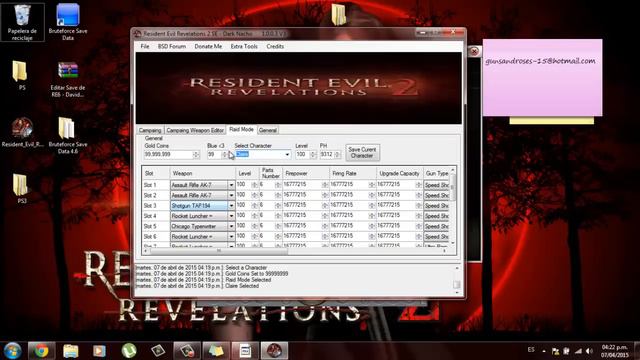This screenshot has width=640, height=360.
Task: Adjust Slot 1 Level spinner
Action: (254, 185)
